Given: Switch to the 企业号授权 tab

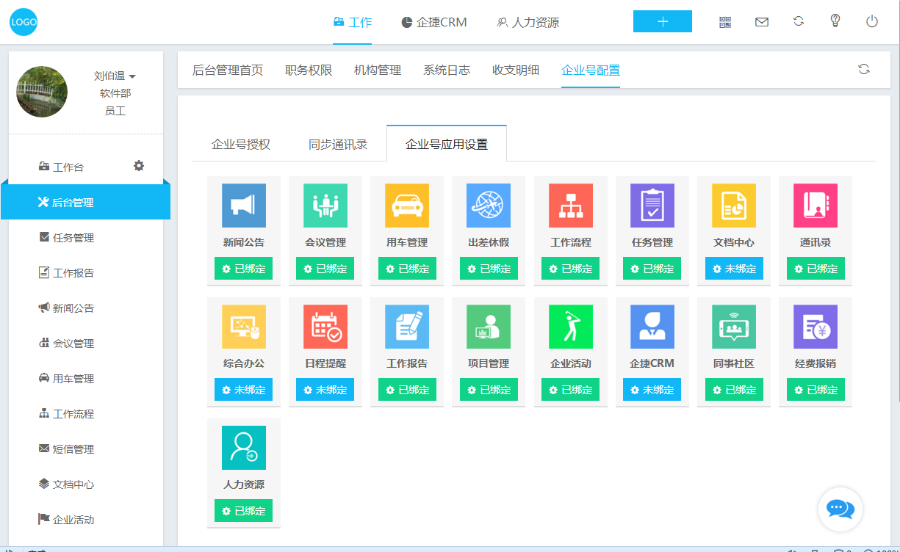Looking at the screenshot, I should 241,144.
